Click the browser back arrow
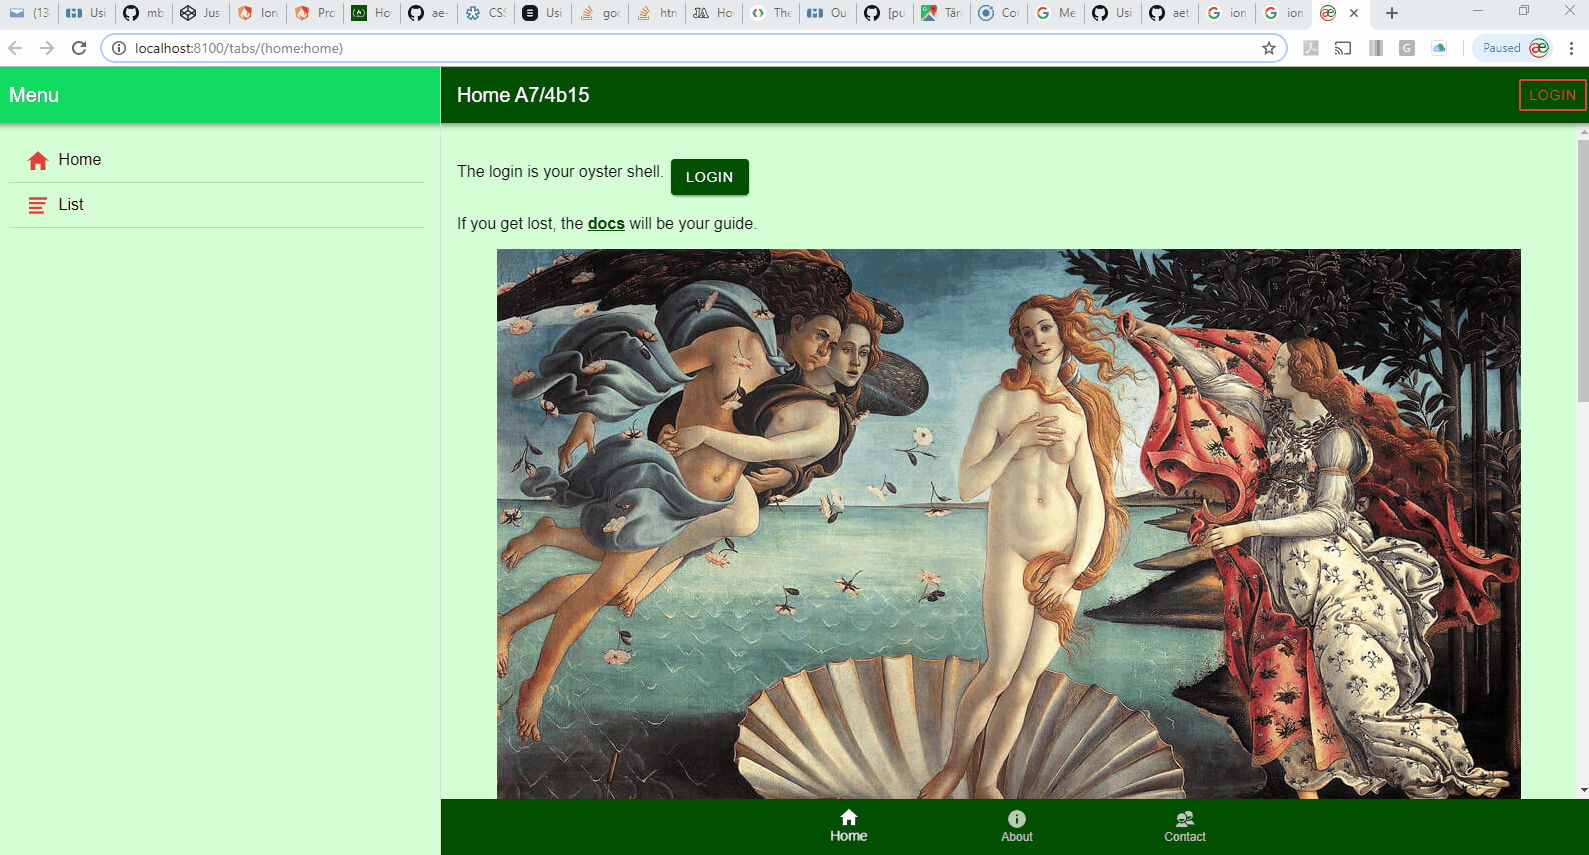 tap(15, 48)
